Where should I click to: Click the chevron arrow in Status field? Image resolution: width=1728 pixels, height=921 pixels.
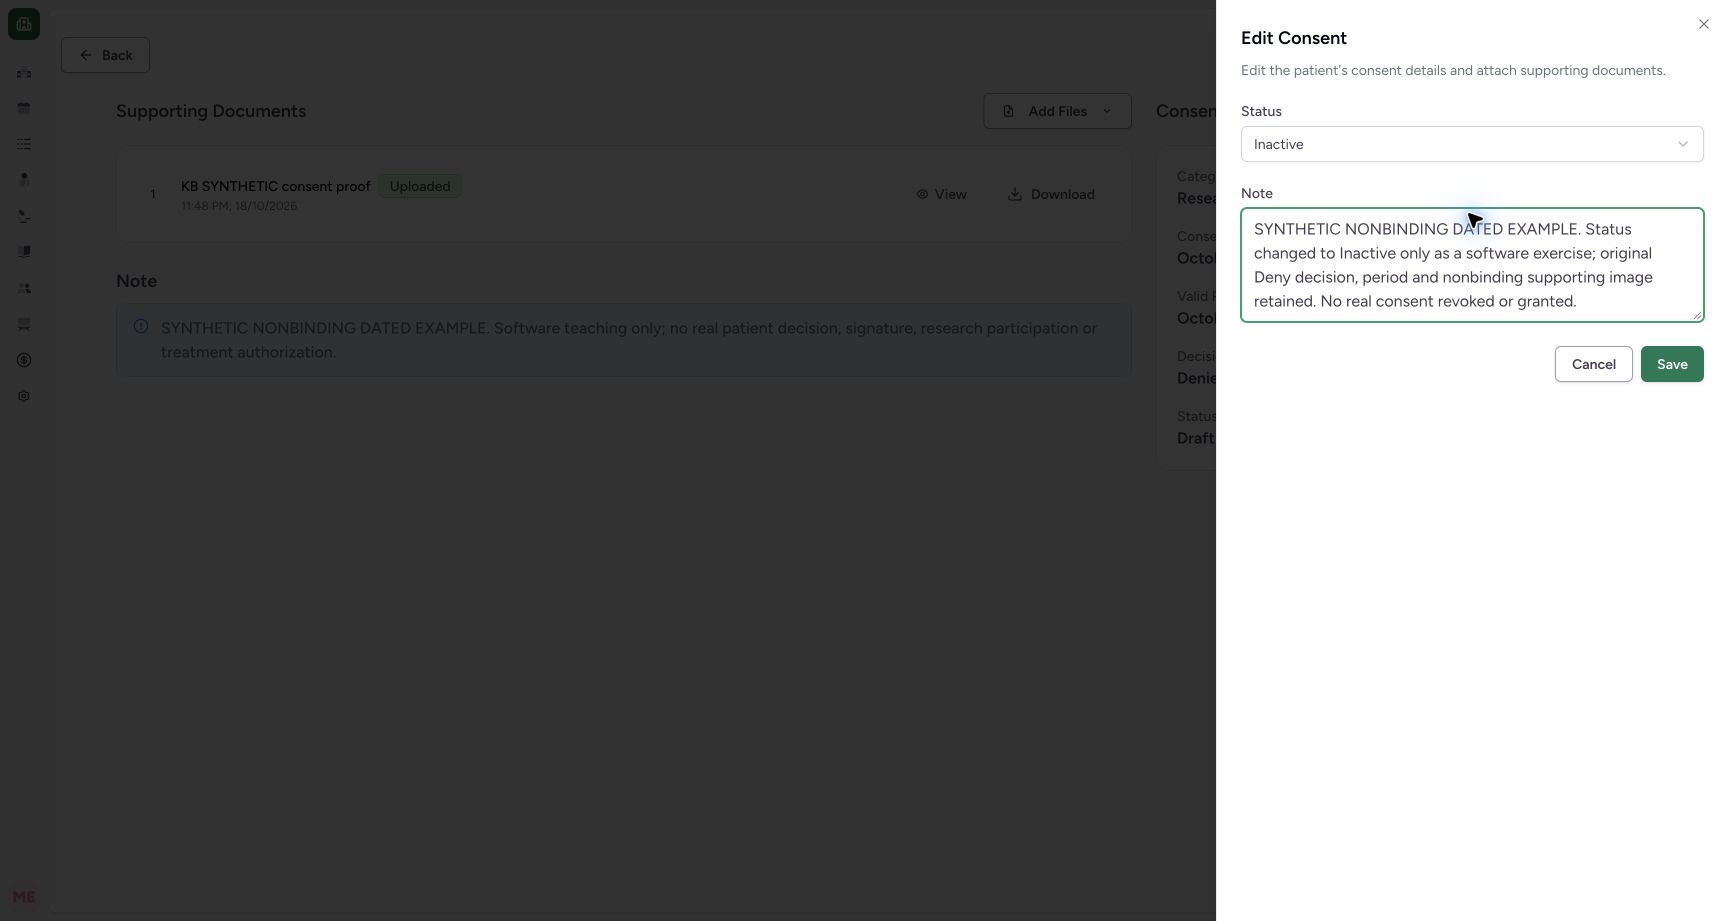coord(1683,144)
